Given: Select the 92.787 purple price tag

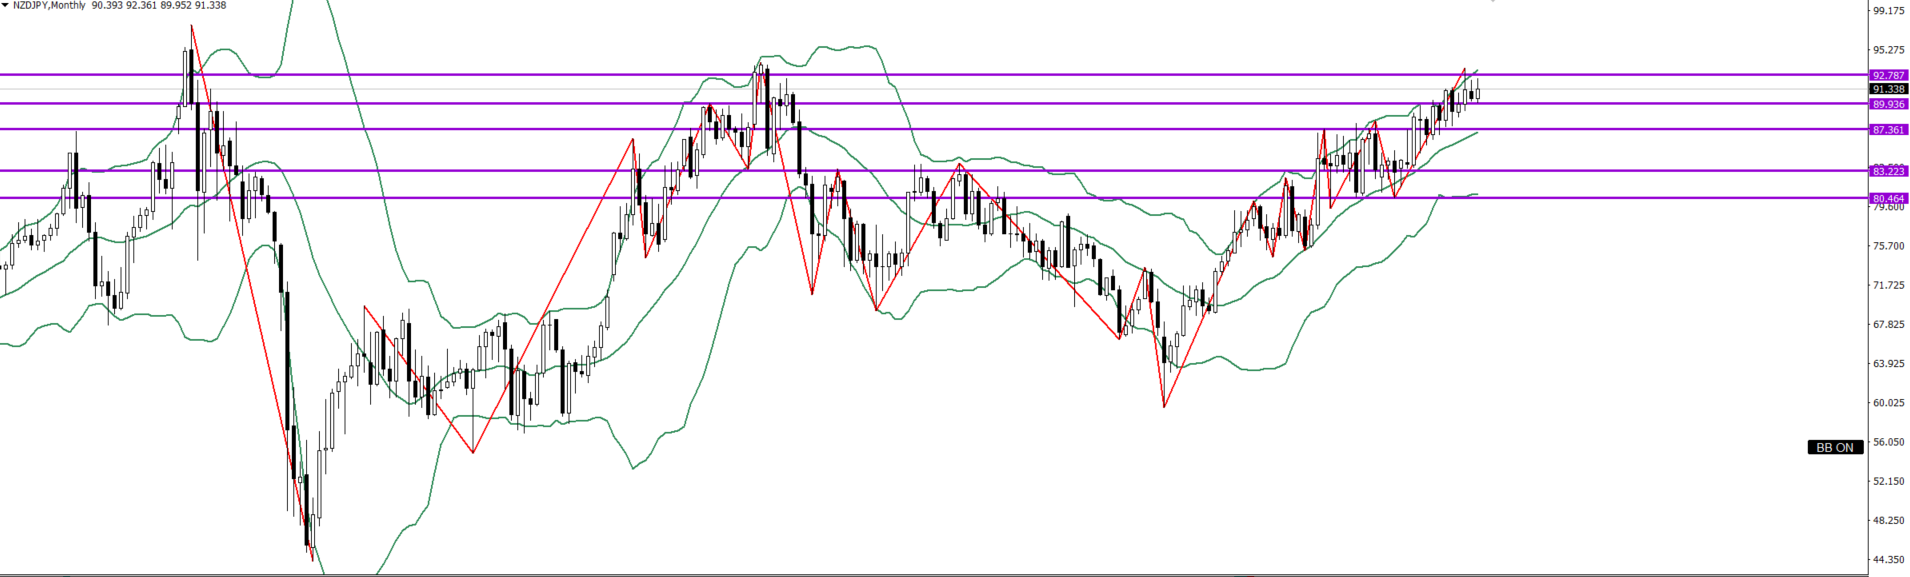Looking at the screenshot, I should click(x=1888, y=75).
